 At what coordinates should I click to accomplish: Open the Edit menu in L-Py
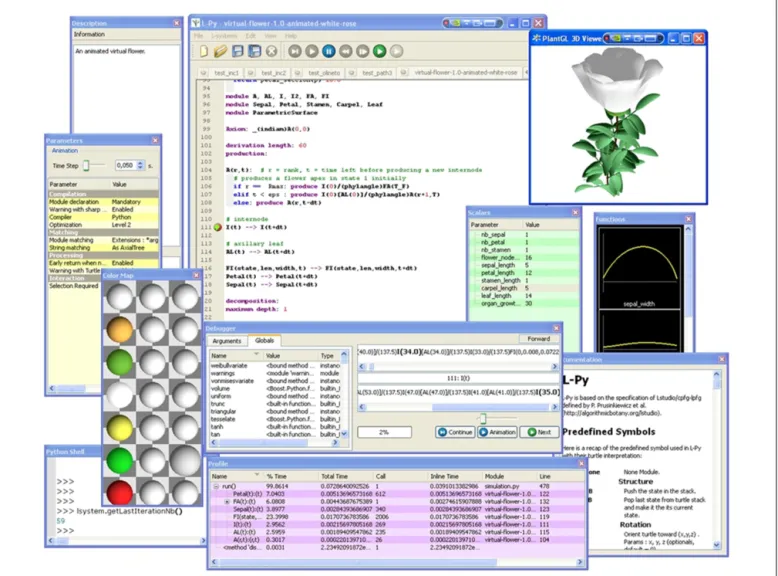[251, 36]
